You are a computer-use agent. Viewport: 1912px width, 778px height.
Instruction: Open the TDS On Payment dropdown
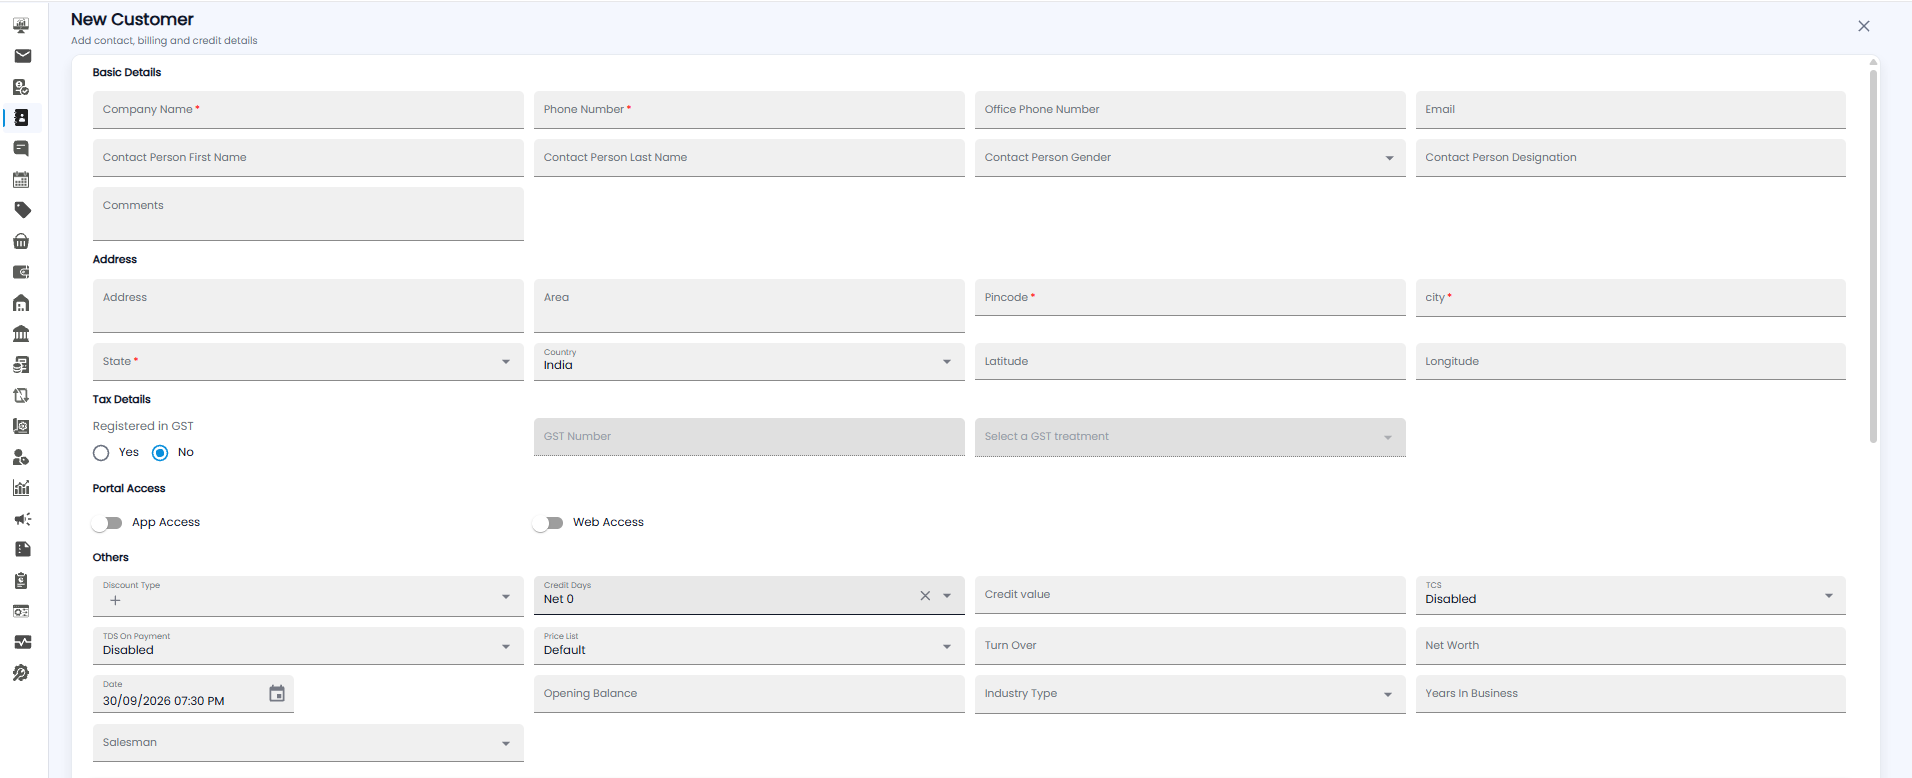308,646
